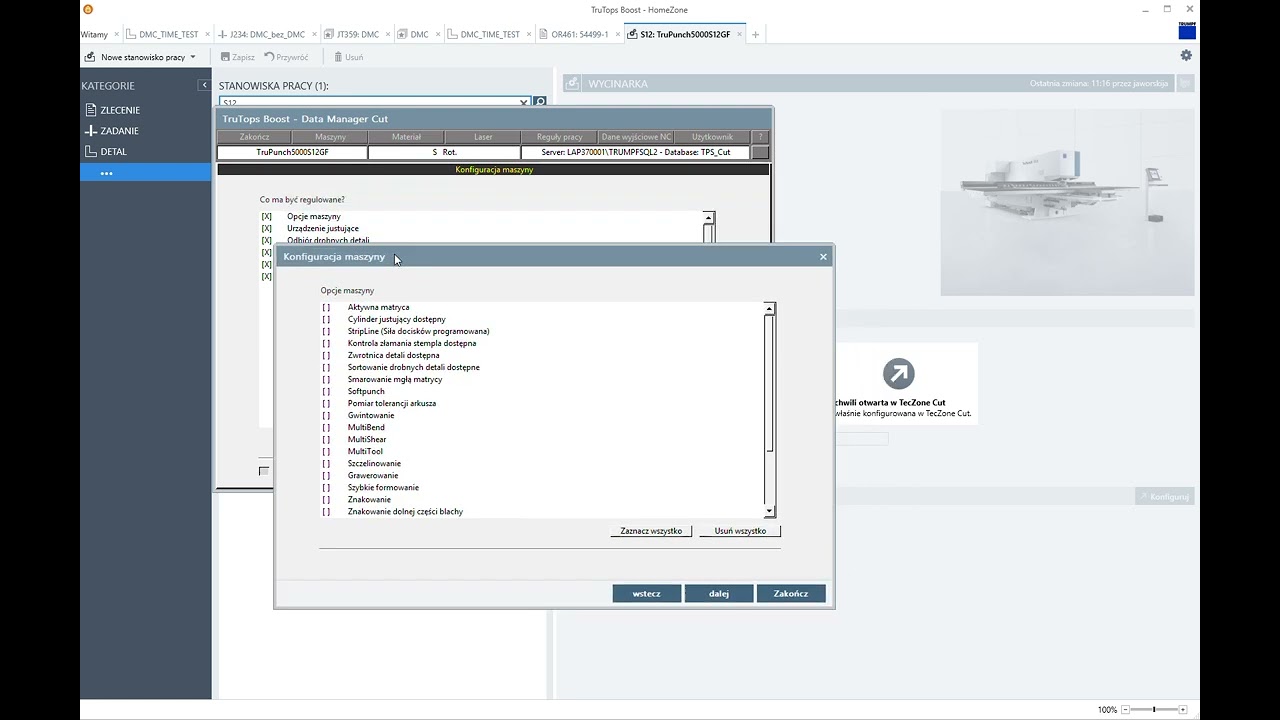Toggle MultiBend option checkbox
The image size is (1280, 720).
point(326,427)
